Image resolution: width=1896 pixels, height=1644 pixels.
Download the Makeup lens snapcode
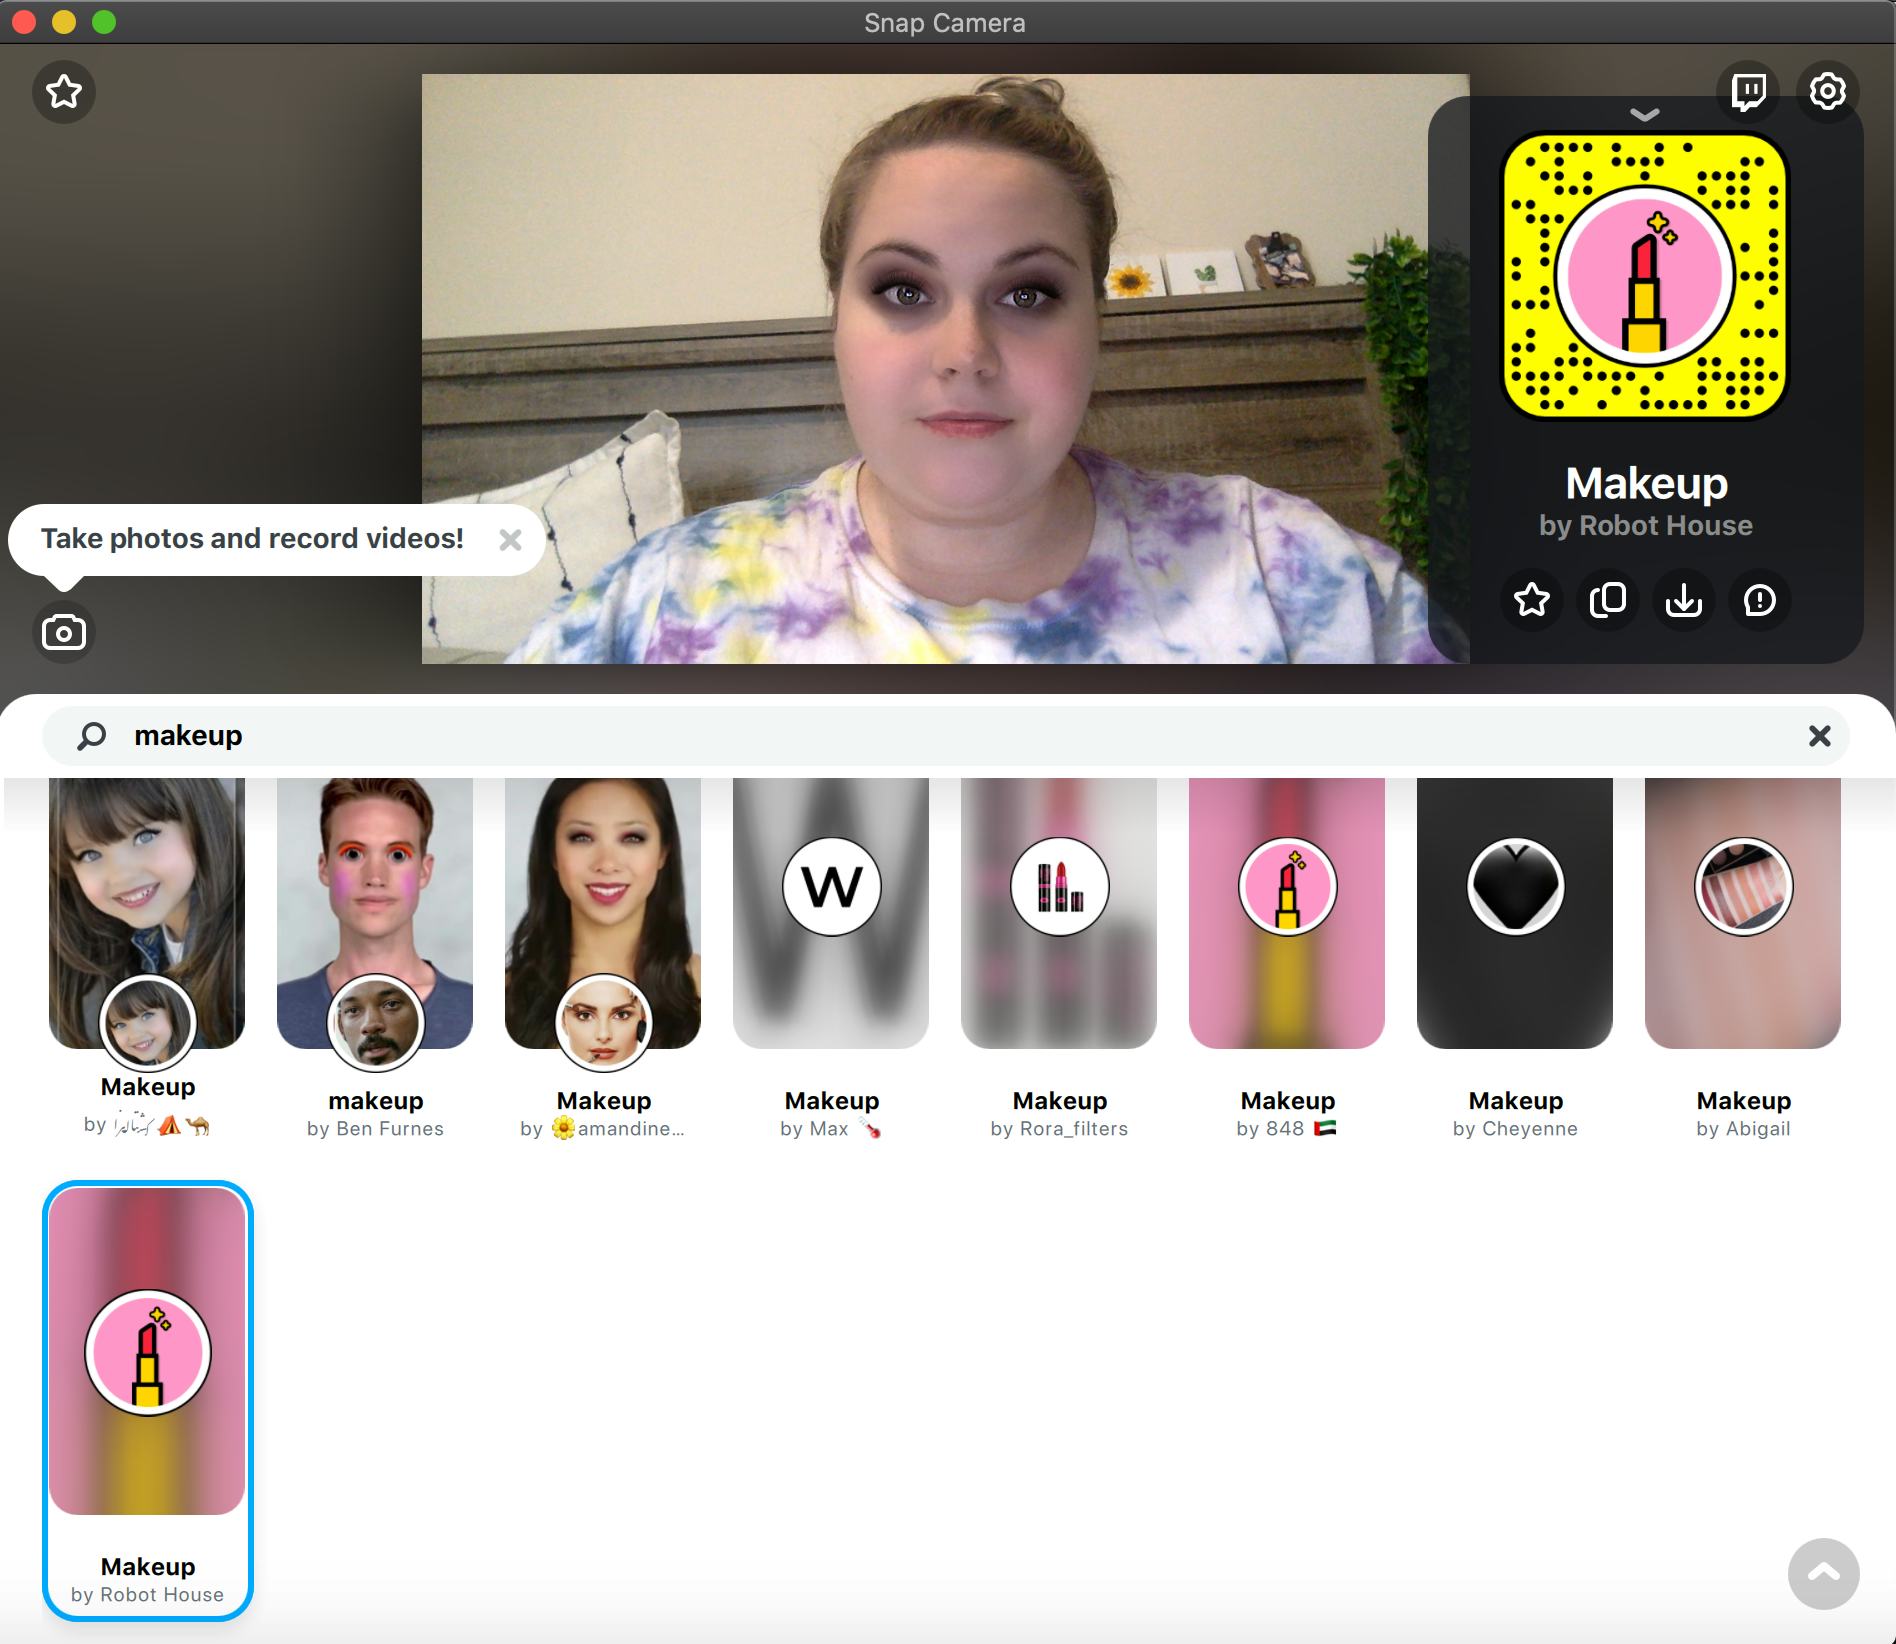pyautogui.click(x=1683, y=600)
